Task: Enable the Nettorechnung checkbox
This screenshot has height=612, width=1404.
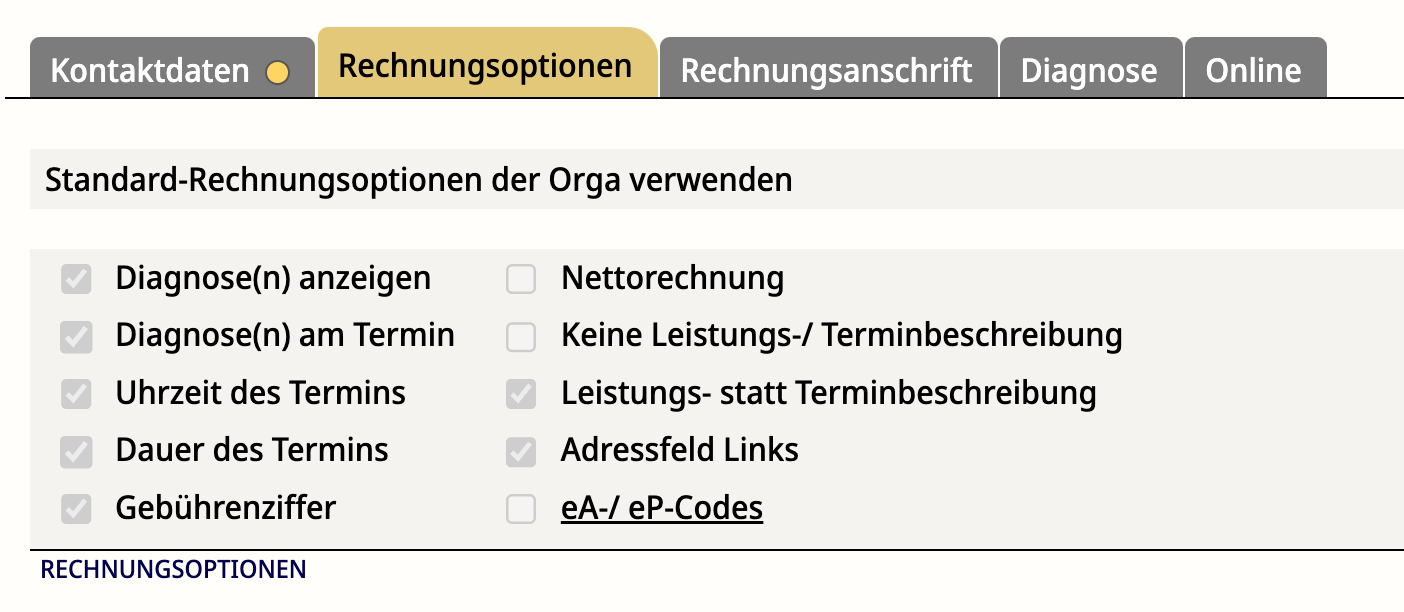Action: (521, 279)
